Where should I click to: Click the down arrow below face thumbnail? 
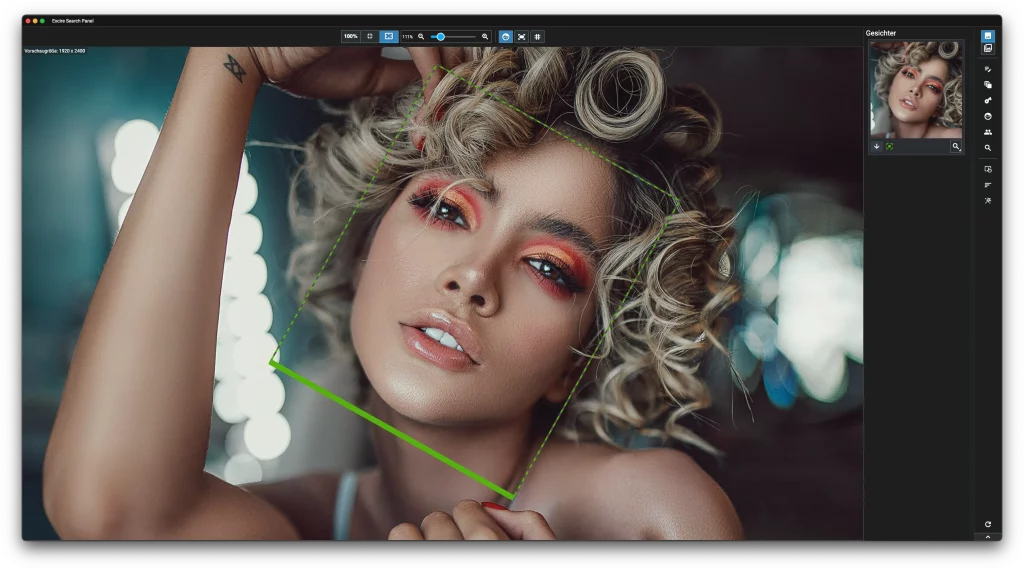click(x=877, y=146)
